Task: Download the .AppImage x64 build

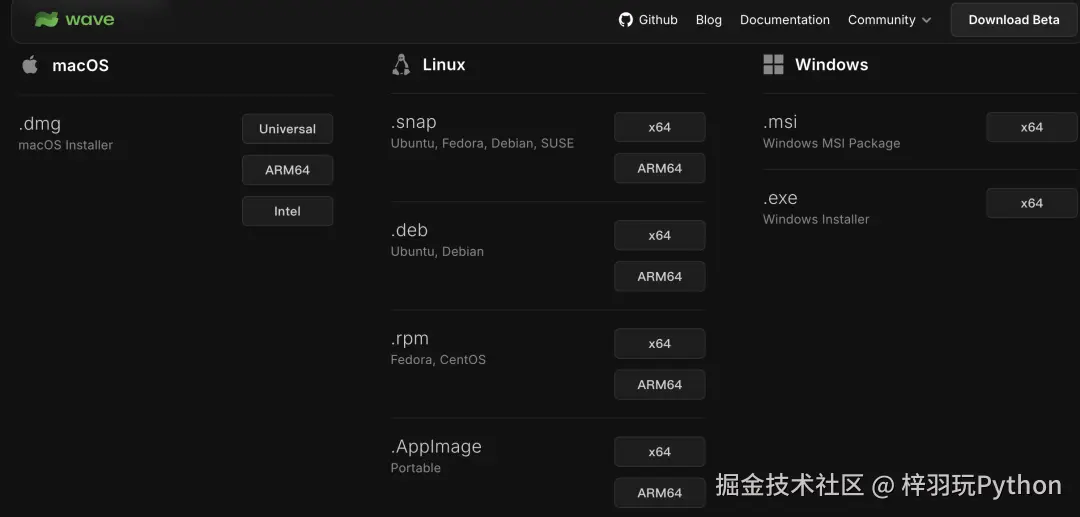Action: 659,452
